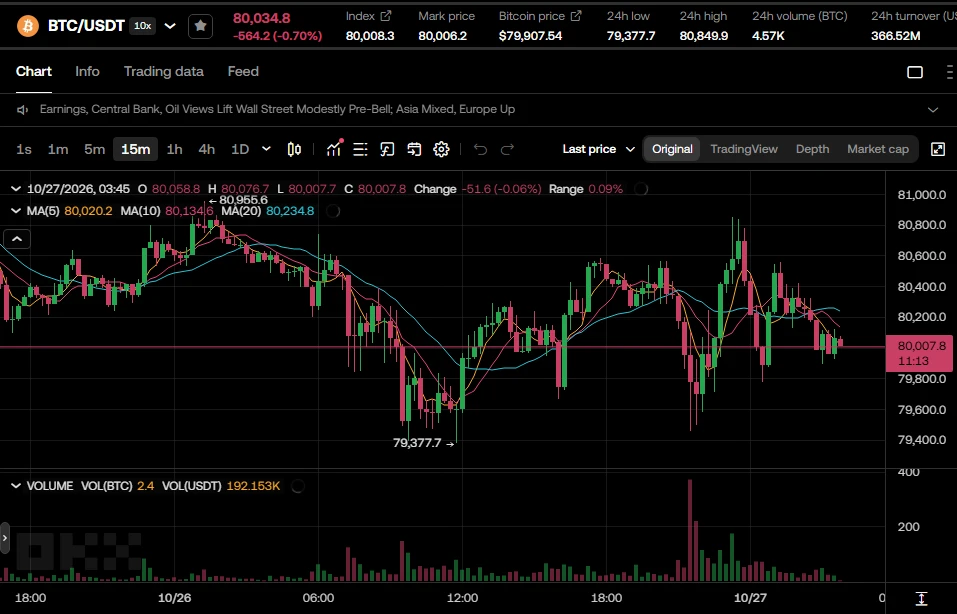
Task: Open the BTC/USDT pair selector chevron
Action: (x=170, y=26)
